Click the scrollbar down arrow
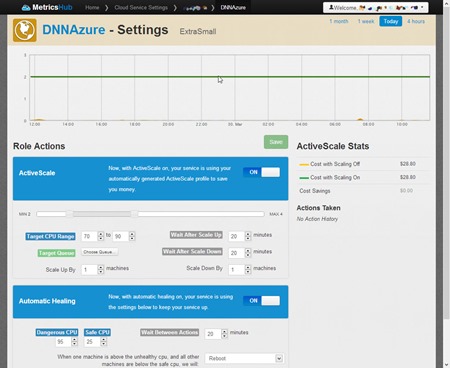The image size is (450, 368). point(446,365)
